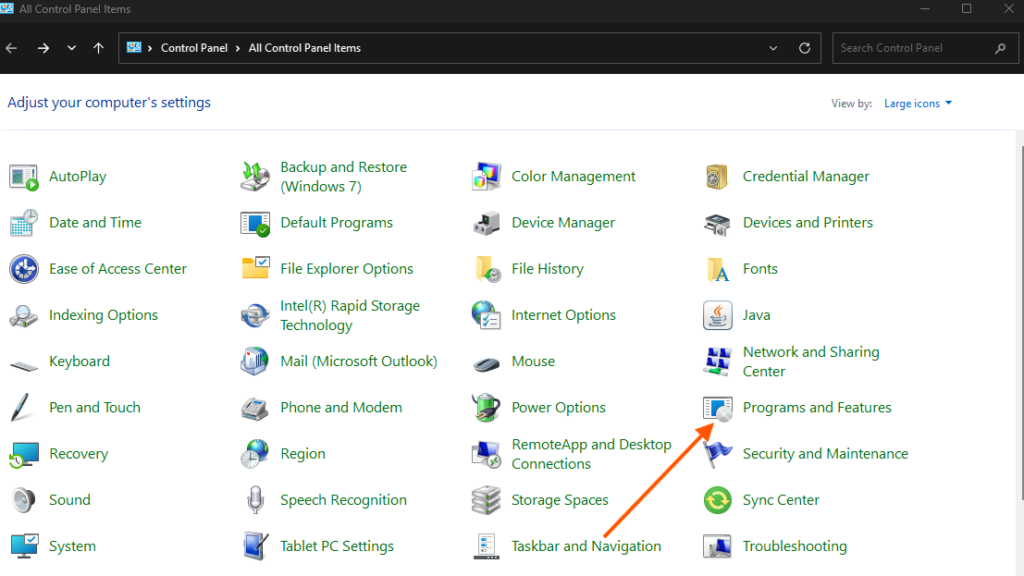
Task: Click Power Options battery icon
Action: (486, 408)
